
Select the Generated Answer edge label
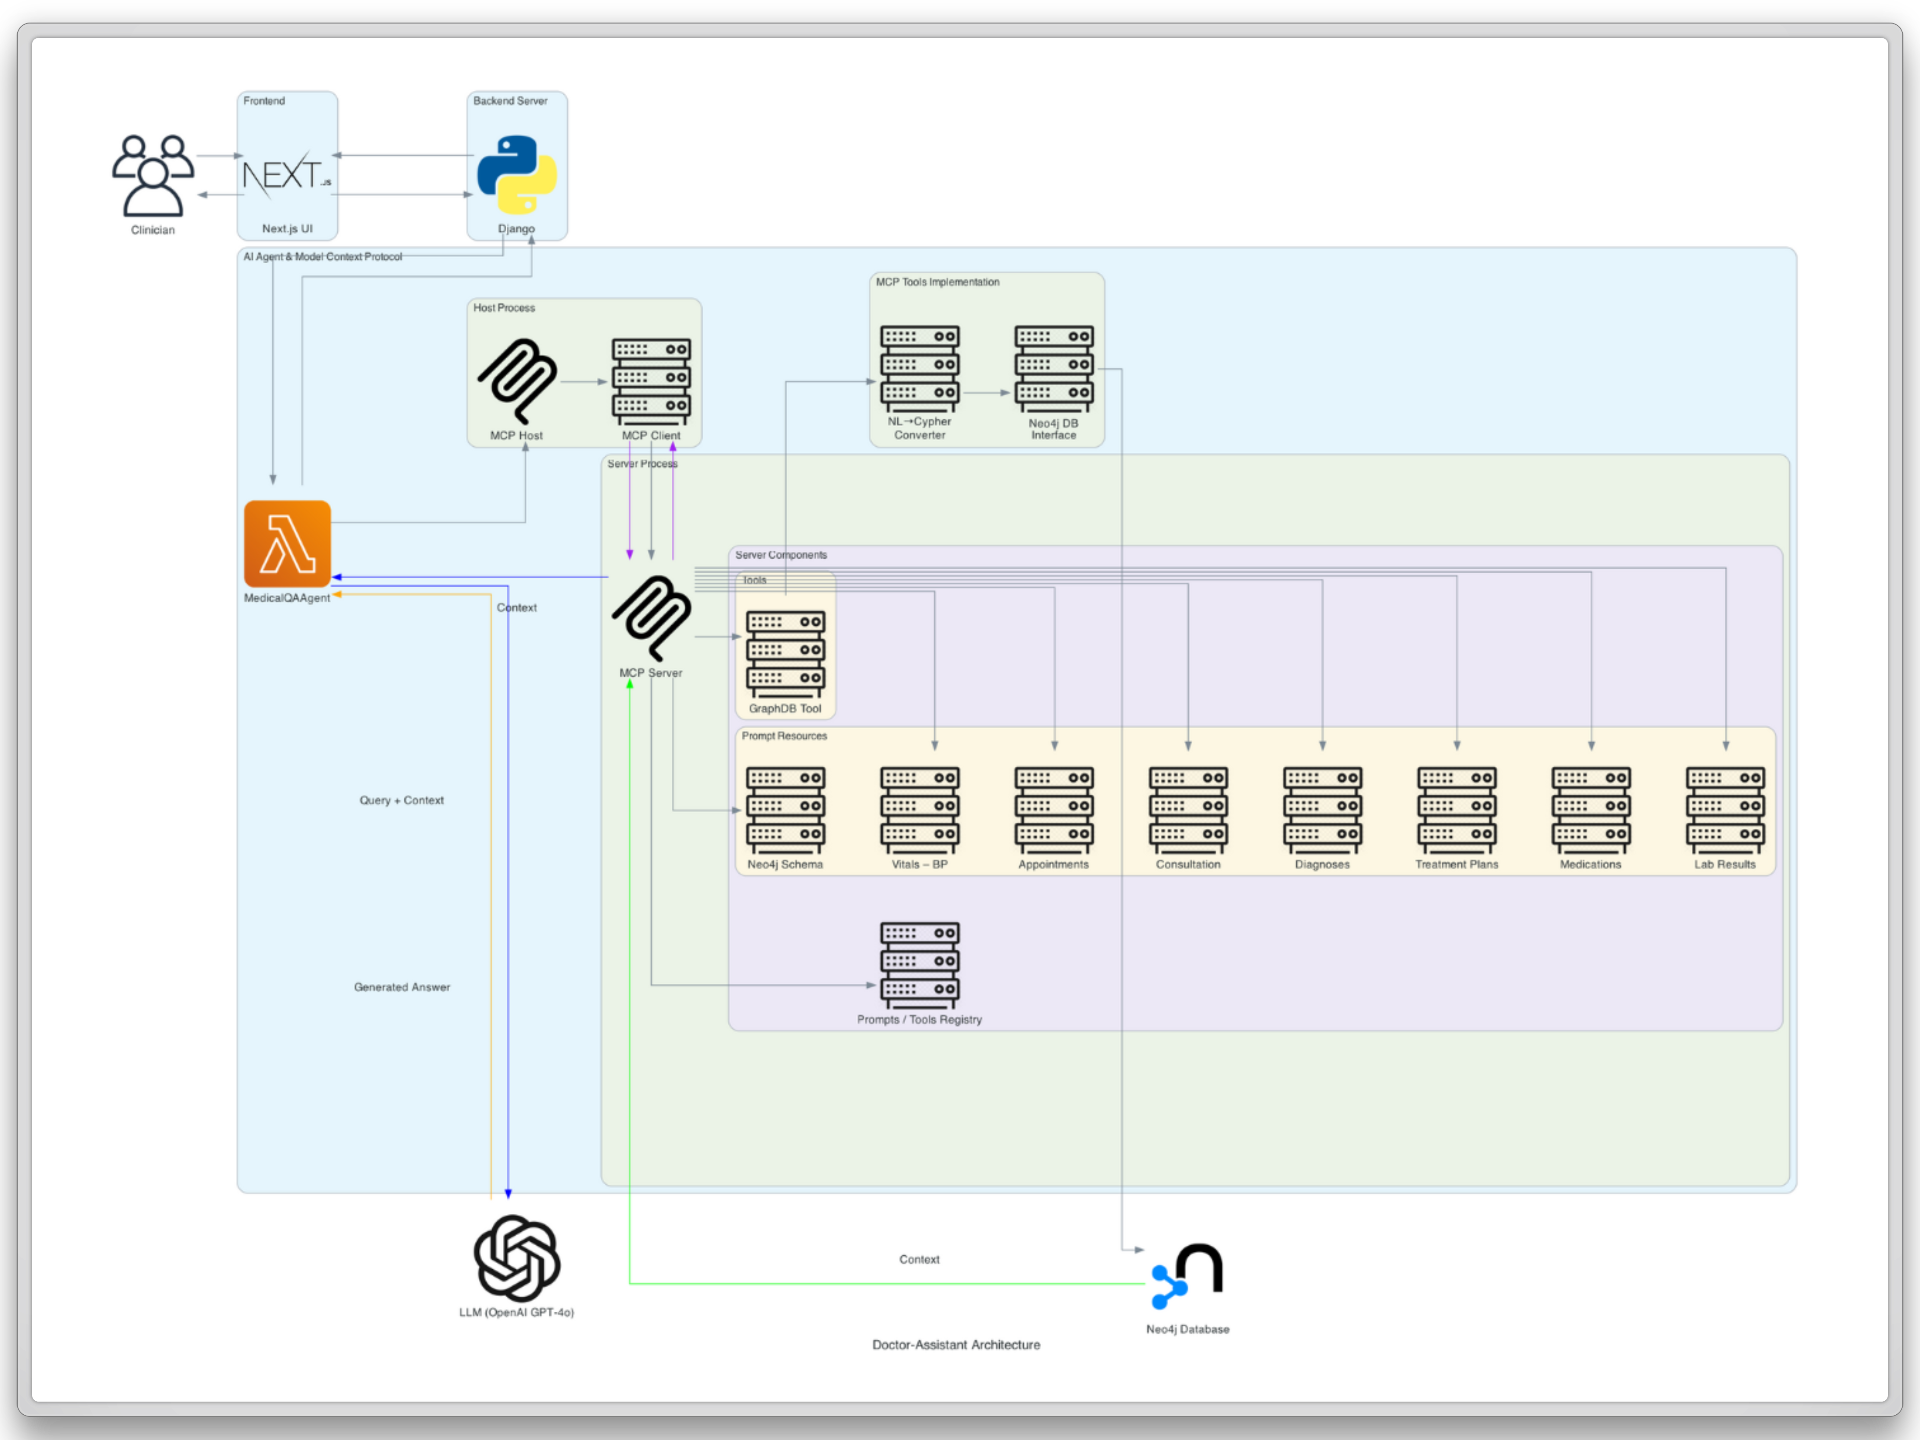pos(402,987)
